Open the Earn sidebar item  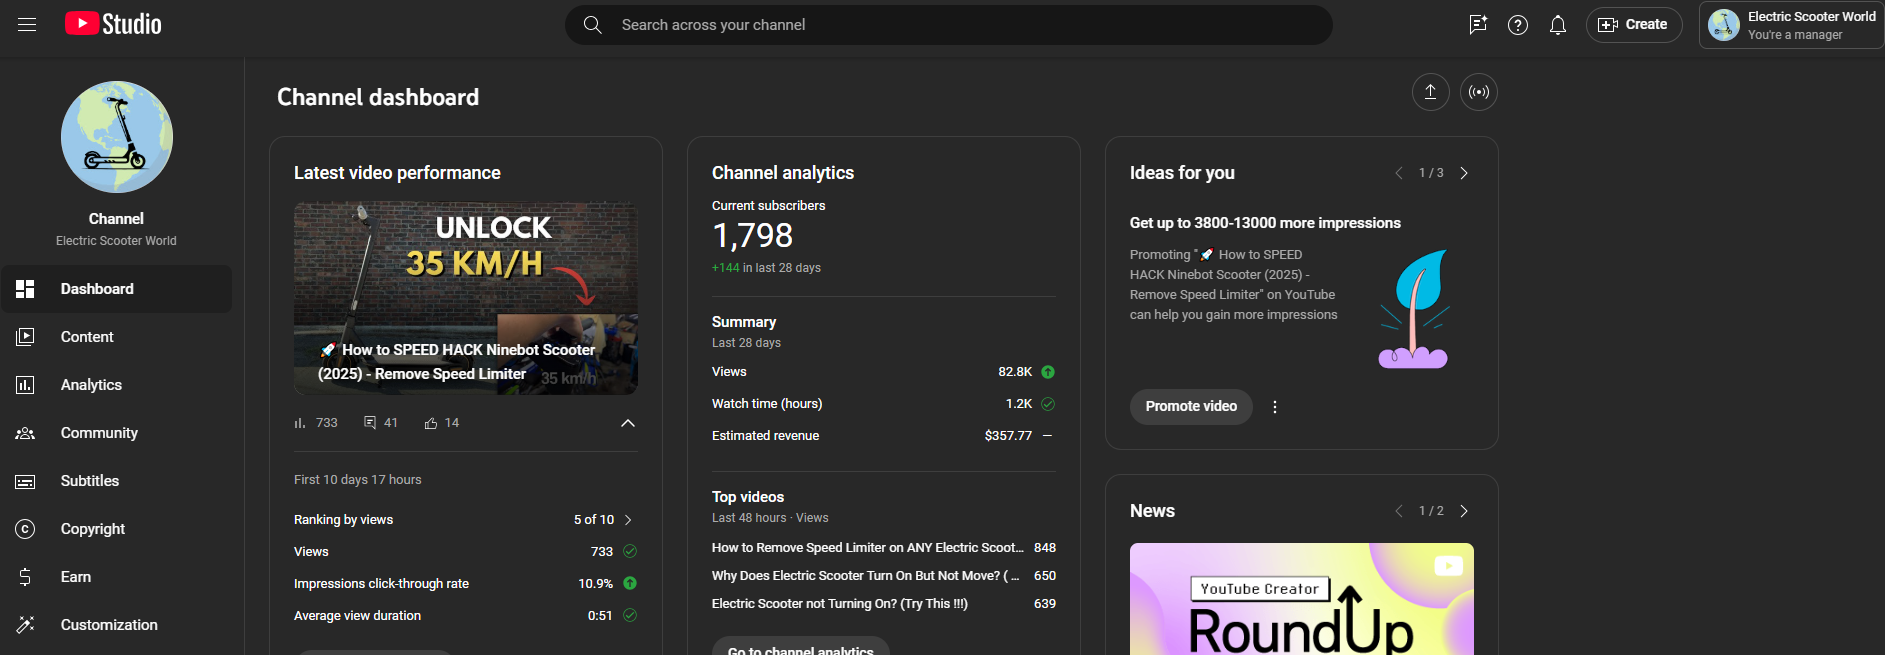pyautogui.click(x=117, y=577)
